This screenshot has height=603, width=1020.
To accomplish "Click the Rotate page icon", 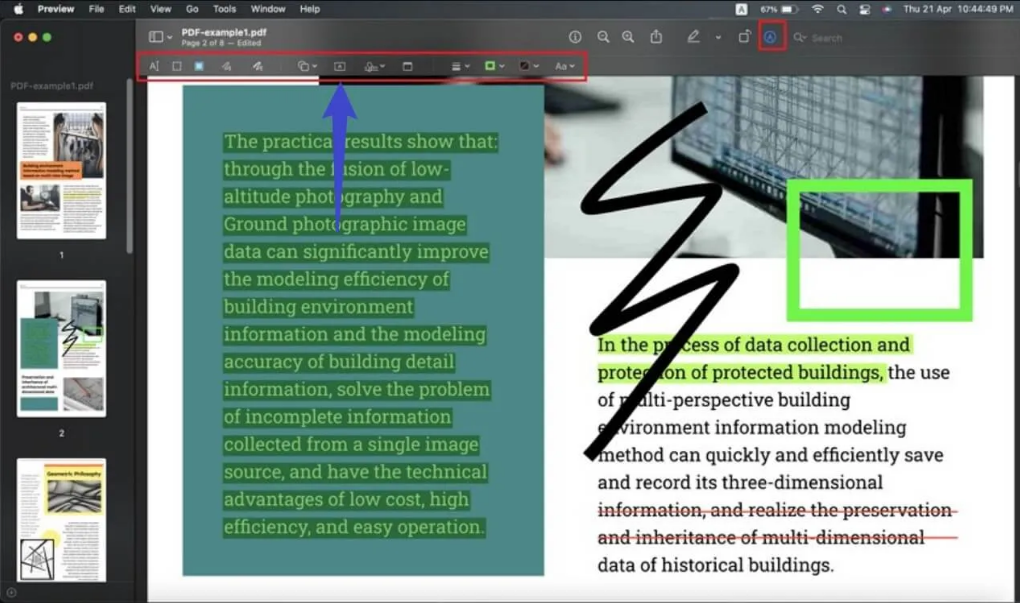I will click(744, 37).
